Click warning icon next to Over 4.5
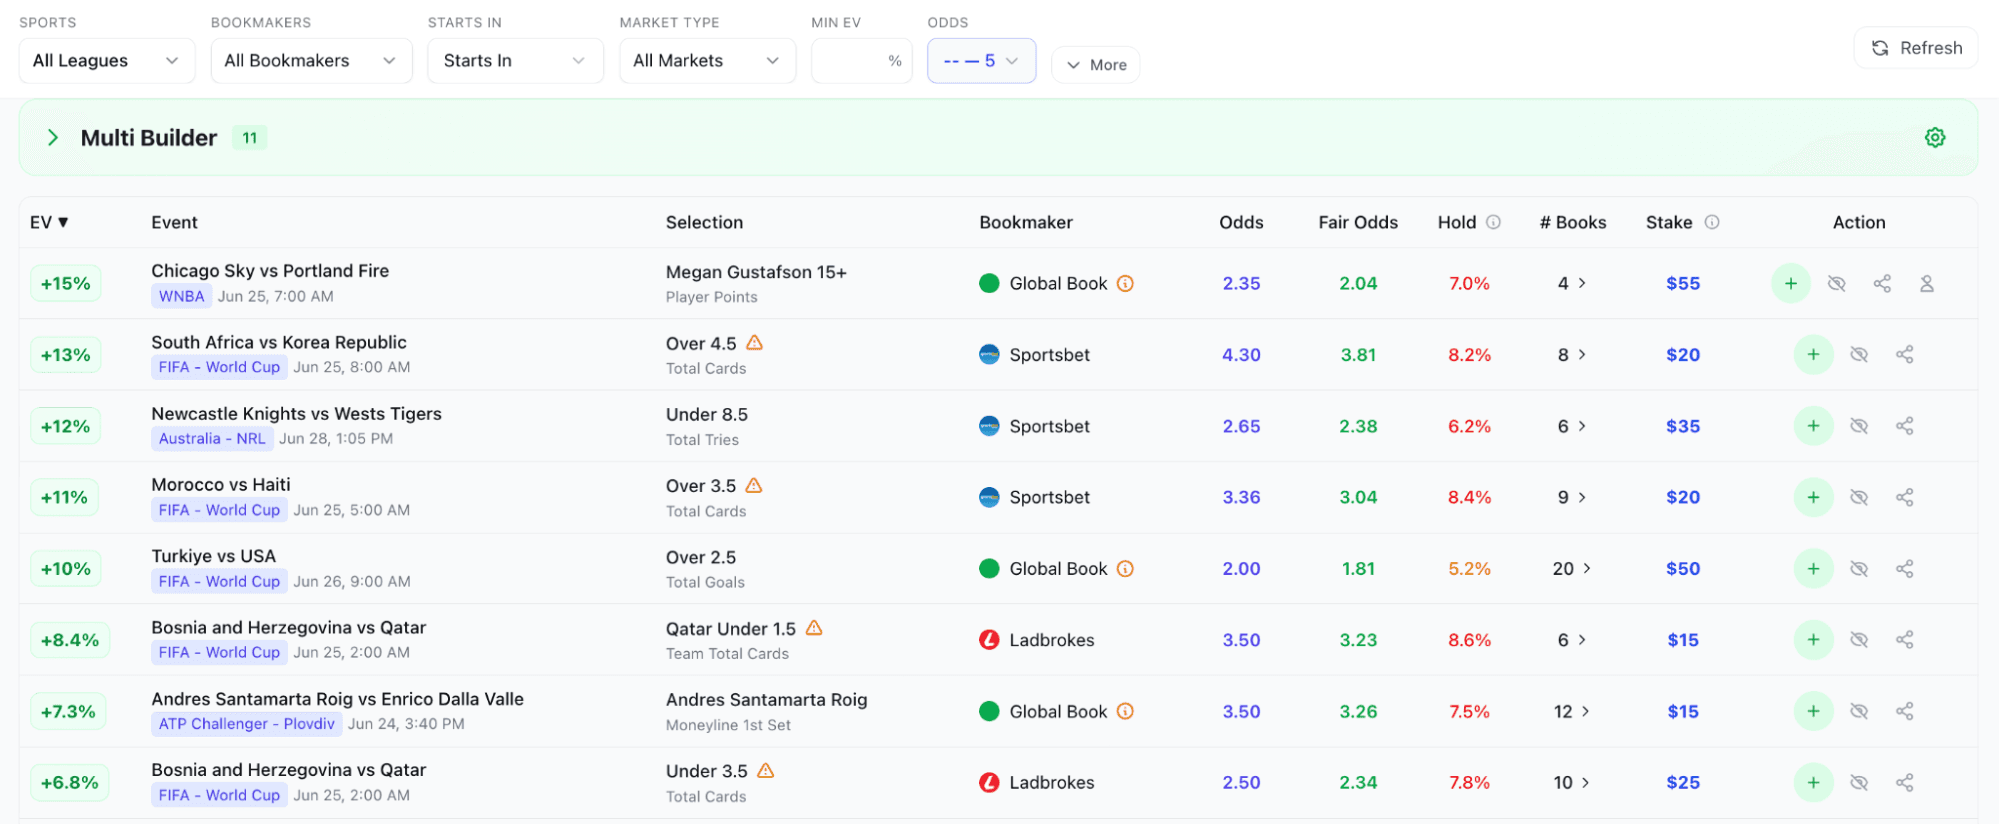The width and height of the screenshot is (1999, 824). [x=755, y=342]
